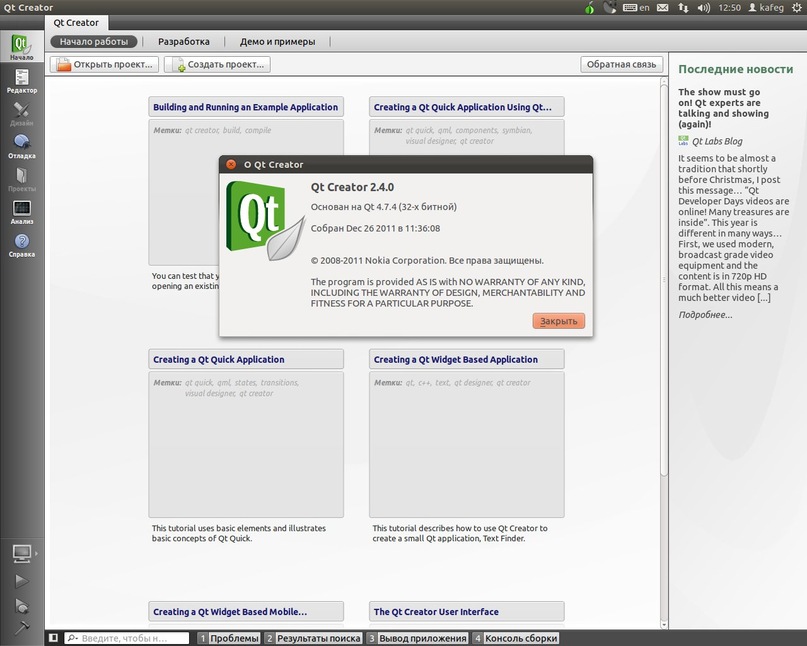Click the news headline The show must go on!
This screenshot has width=807, height=646.
[724, 108]
